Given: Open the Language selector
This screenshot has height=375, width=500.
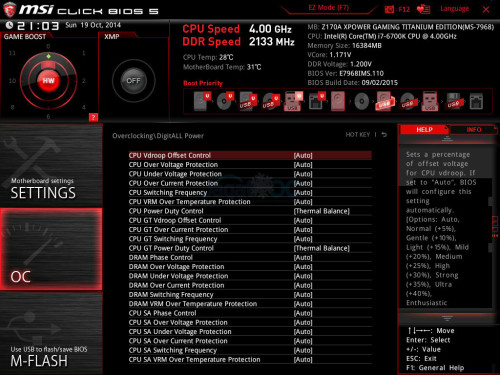Looking at the screenshot, I should pyautogui.click(x=454, y=9).
